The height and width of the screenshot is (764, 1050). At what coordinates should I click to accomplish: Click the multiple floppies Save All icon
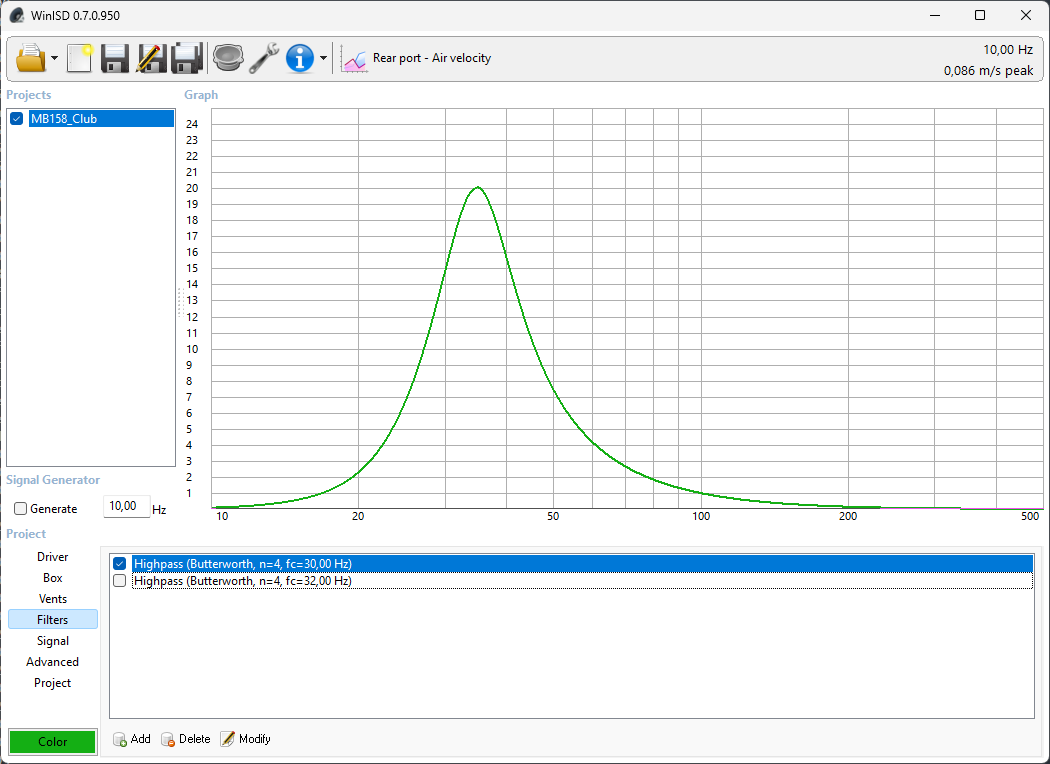tap(188, 58)
